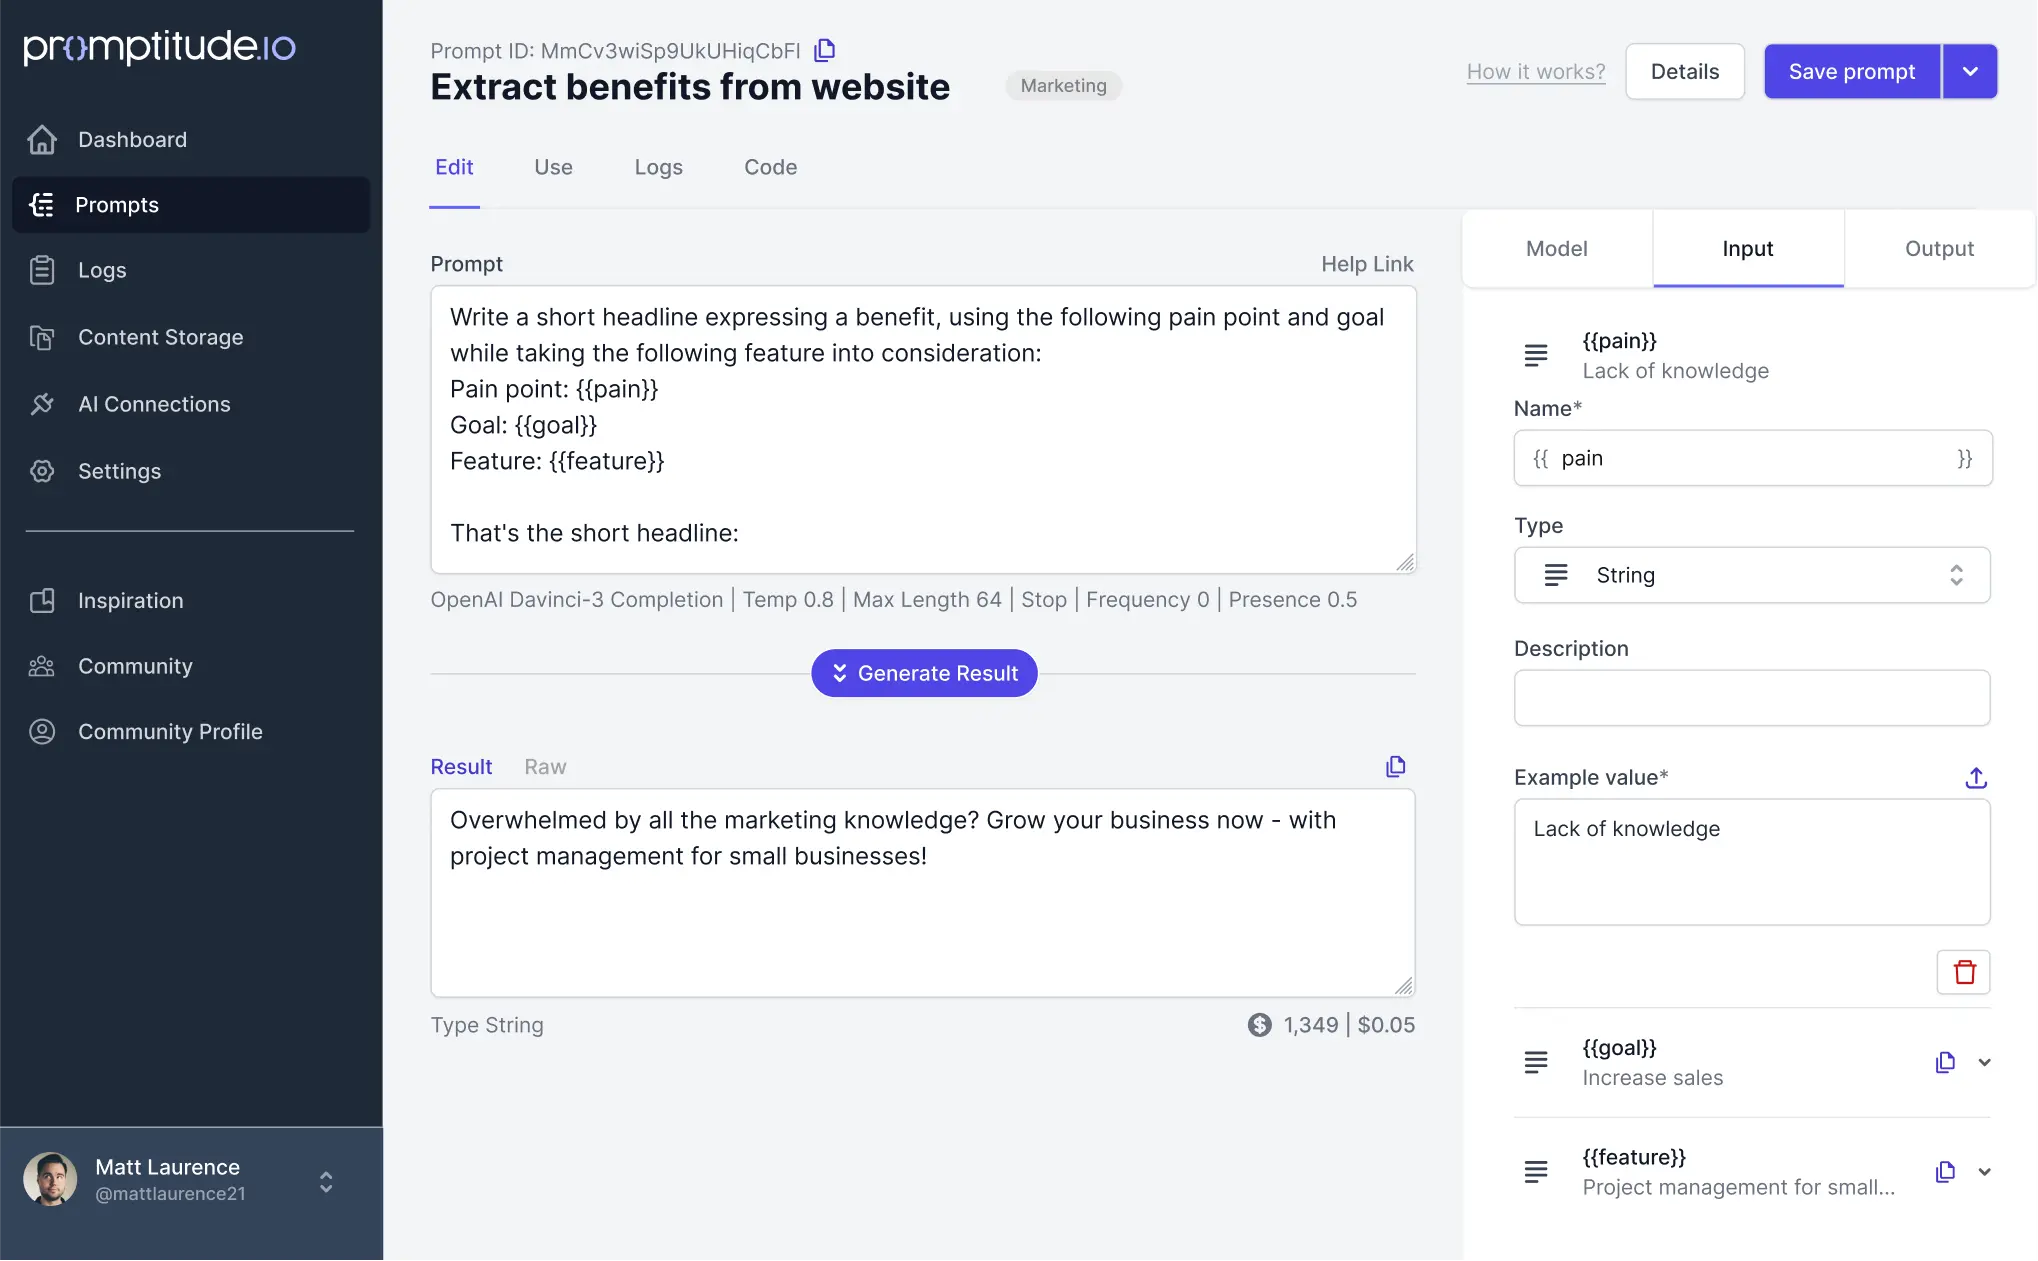The height and width of the screenshot is (1261, 2038).
Task: Open Content Storage in sidebar
Action: (x=160, y=337)
